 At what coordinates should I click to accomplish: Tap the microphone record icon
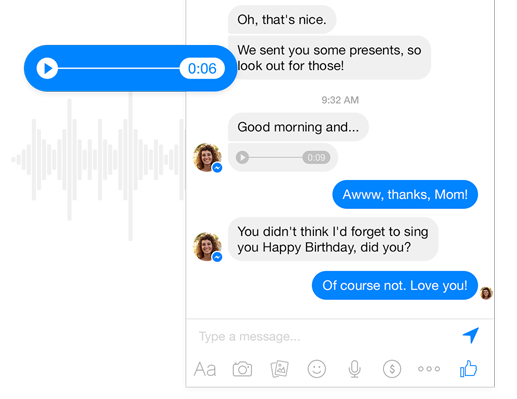pyautogui.click(x=354, y=369)
